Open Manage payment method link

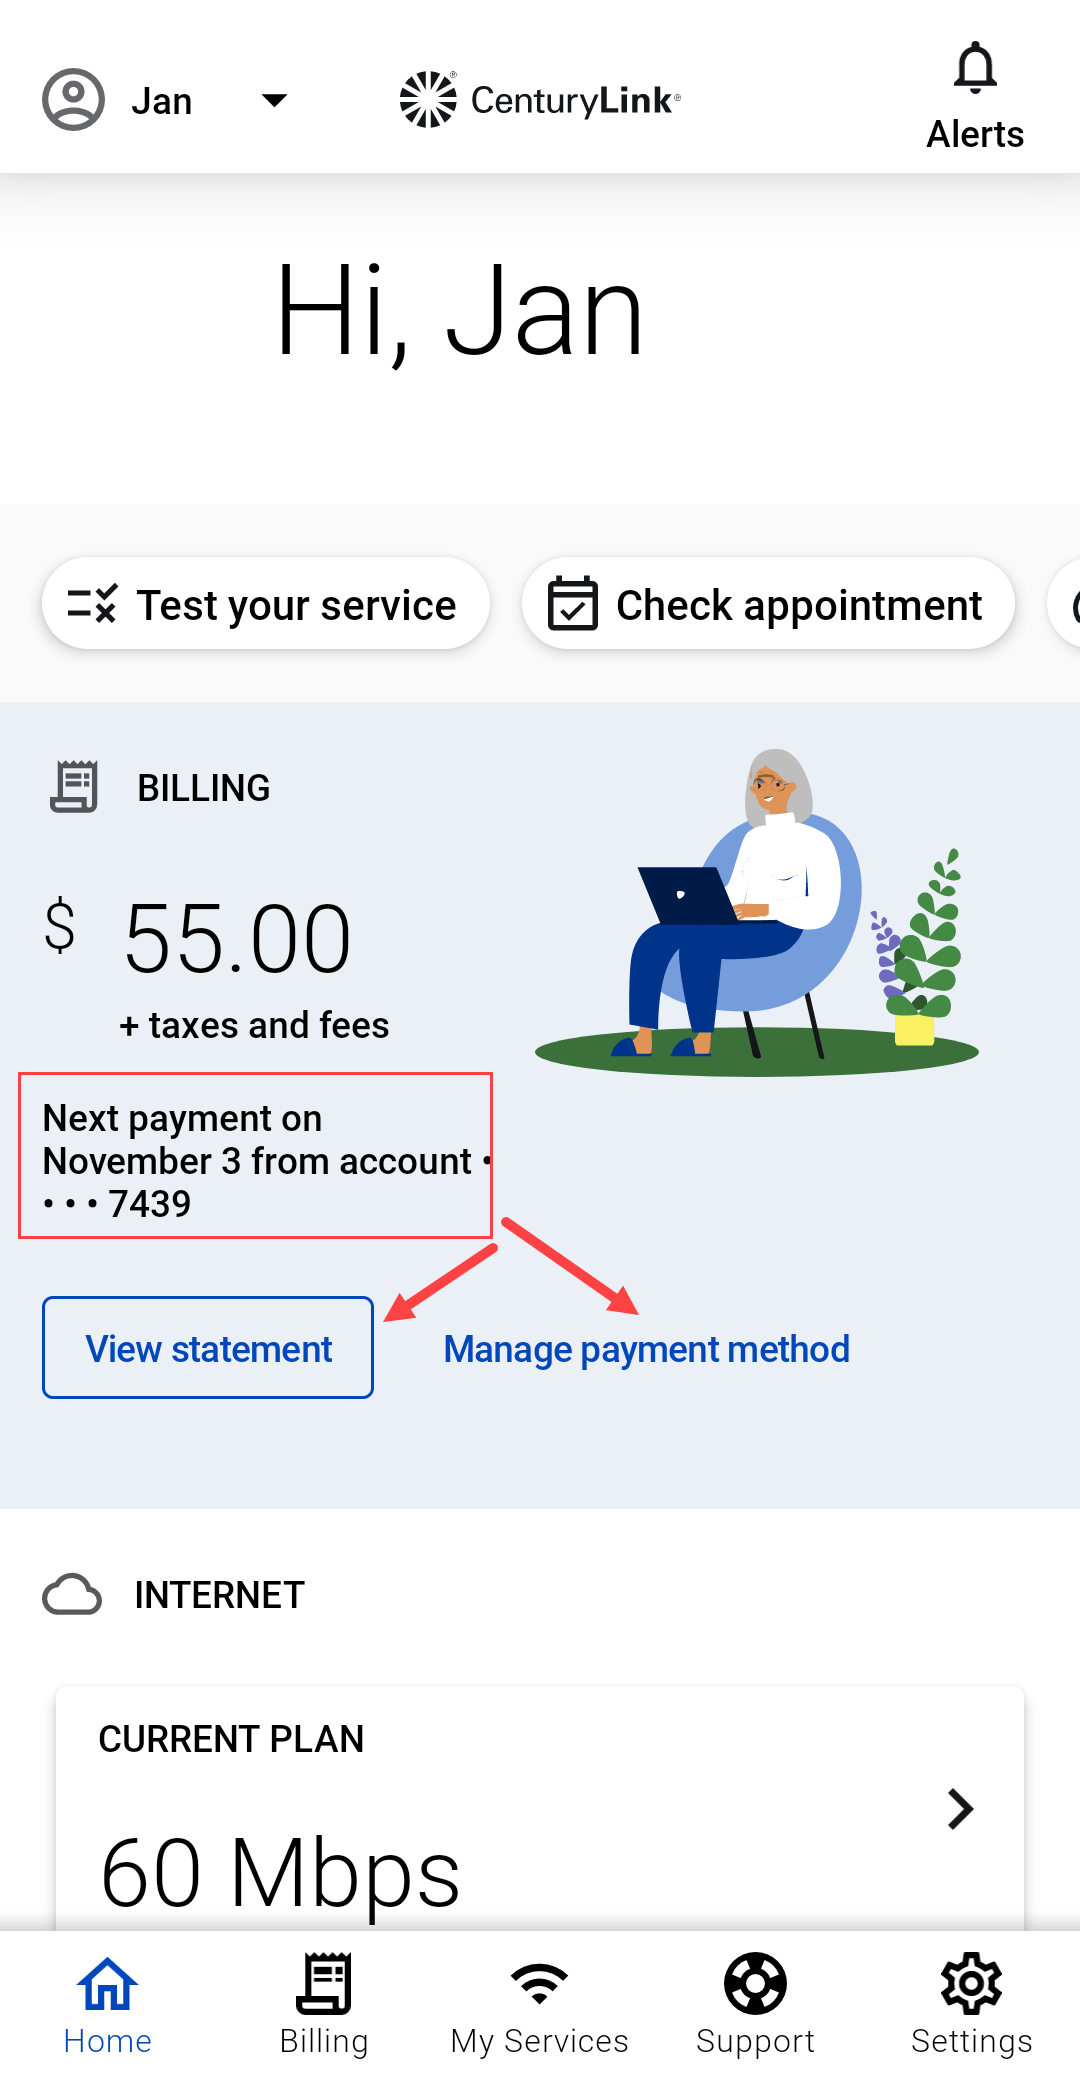tap(647, 1349)
